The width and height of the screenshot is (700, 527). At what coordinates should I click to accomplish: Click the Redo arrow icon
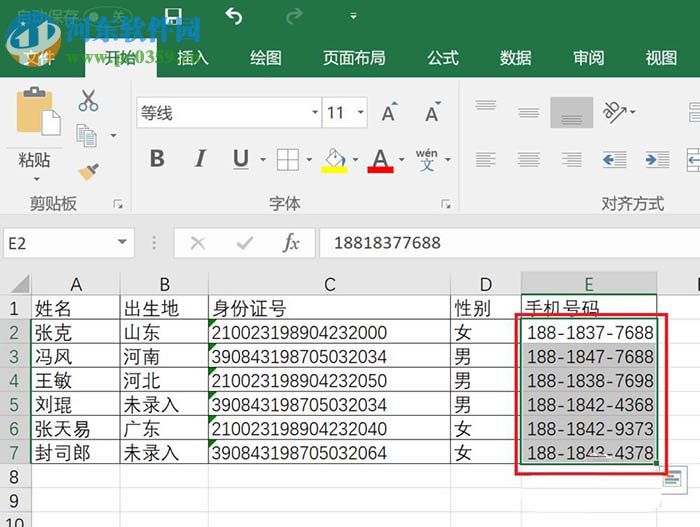[294, 17]
